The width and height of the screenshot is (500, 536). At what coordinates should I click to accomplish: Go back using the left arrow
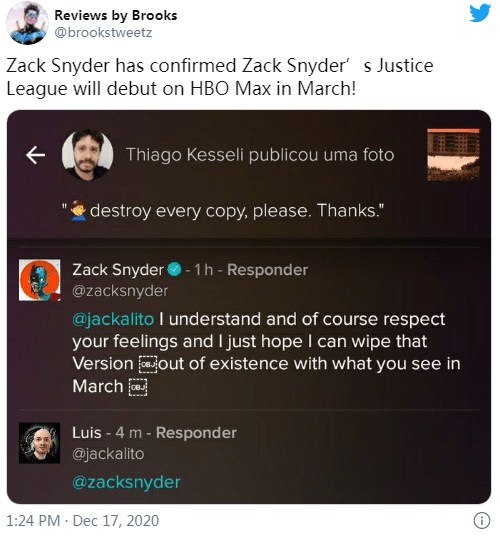pos(36,155)
